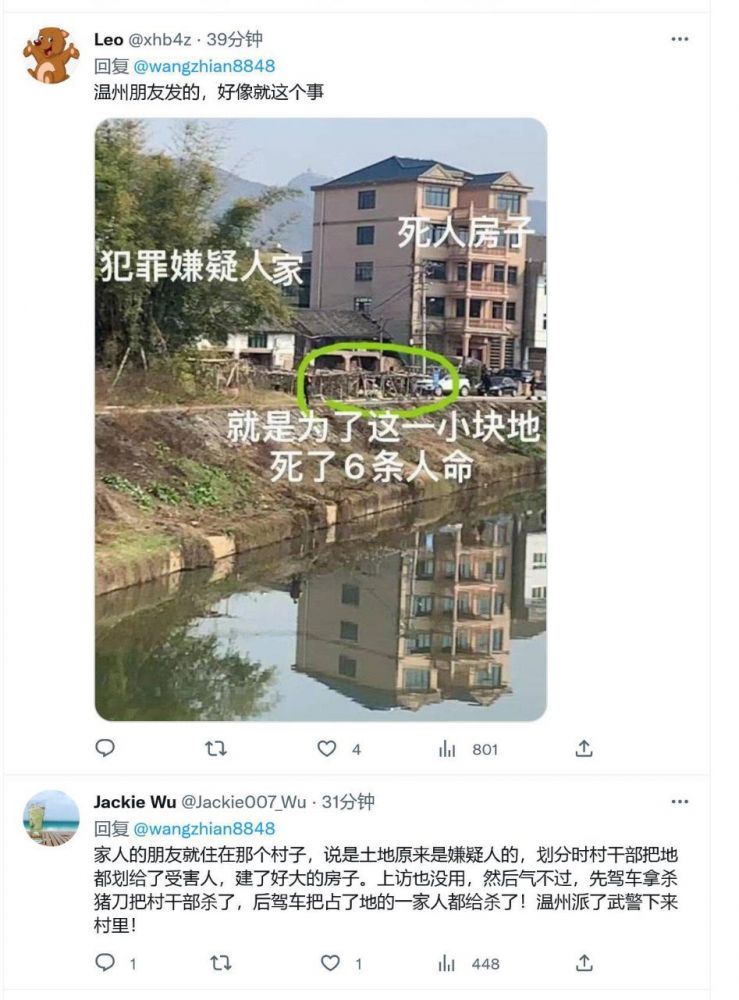Like Leo's tweet with 4 likes
This screenshot has height=1000, width=739.
(x=326, y=748)
